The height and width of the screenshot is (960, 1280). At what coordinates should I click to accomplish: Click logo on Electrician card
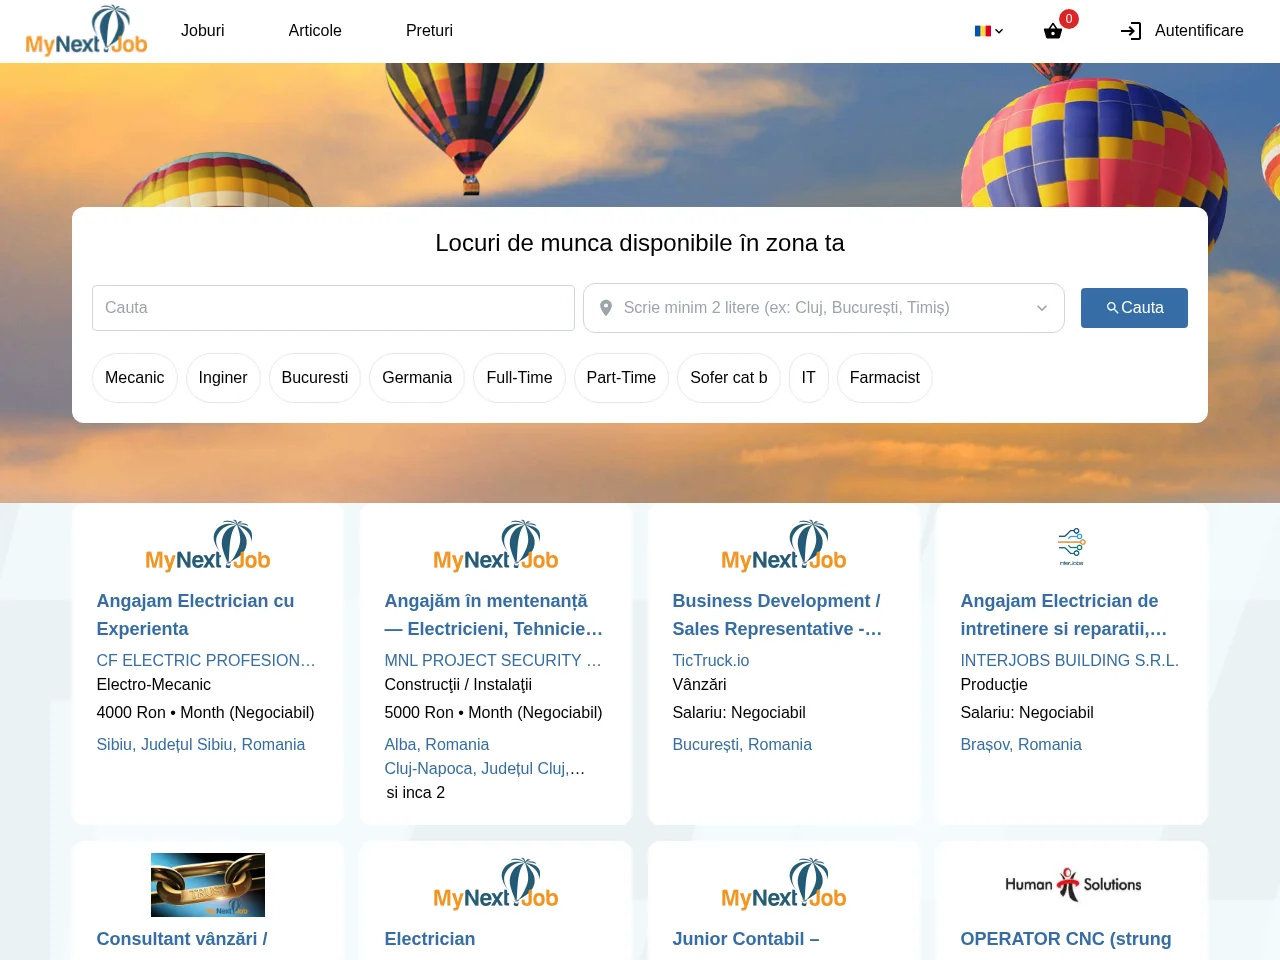click(x=496, y=885)
